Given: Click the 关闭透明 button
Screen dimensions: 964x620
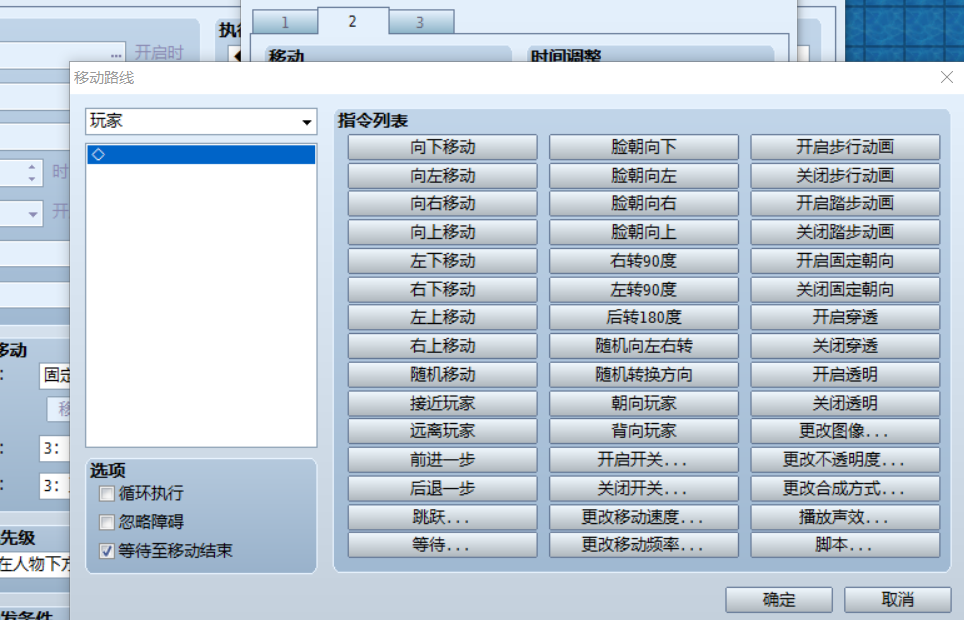Looking at the screenshot, I should tap(845, 403).
